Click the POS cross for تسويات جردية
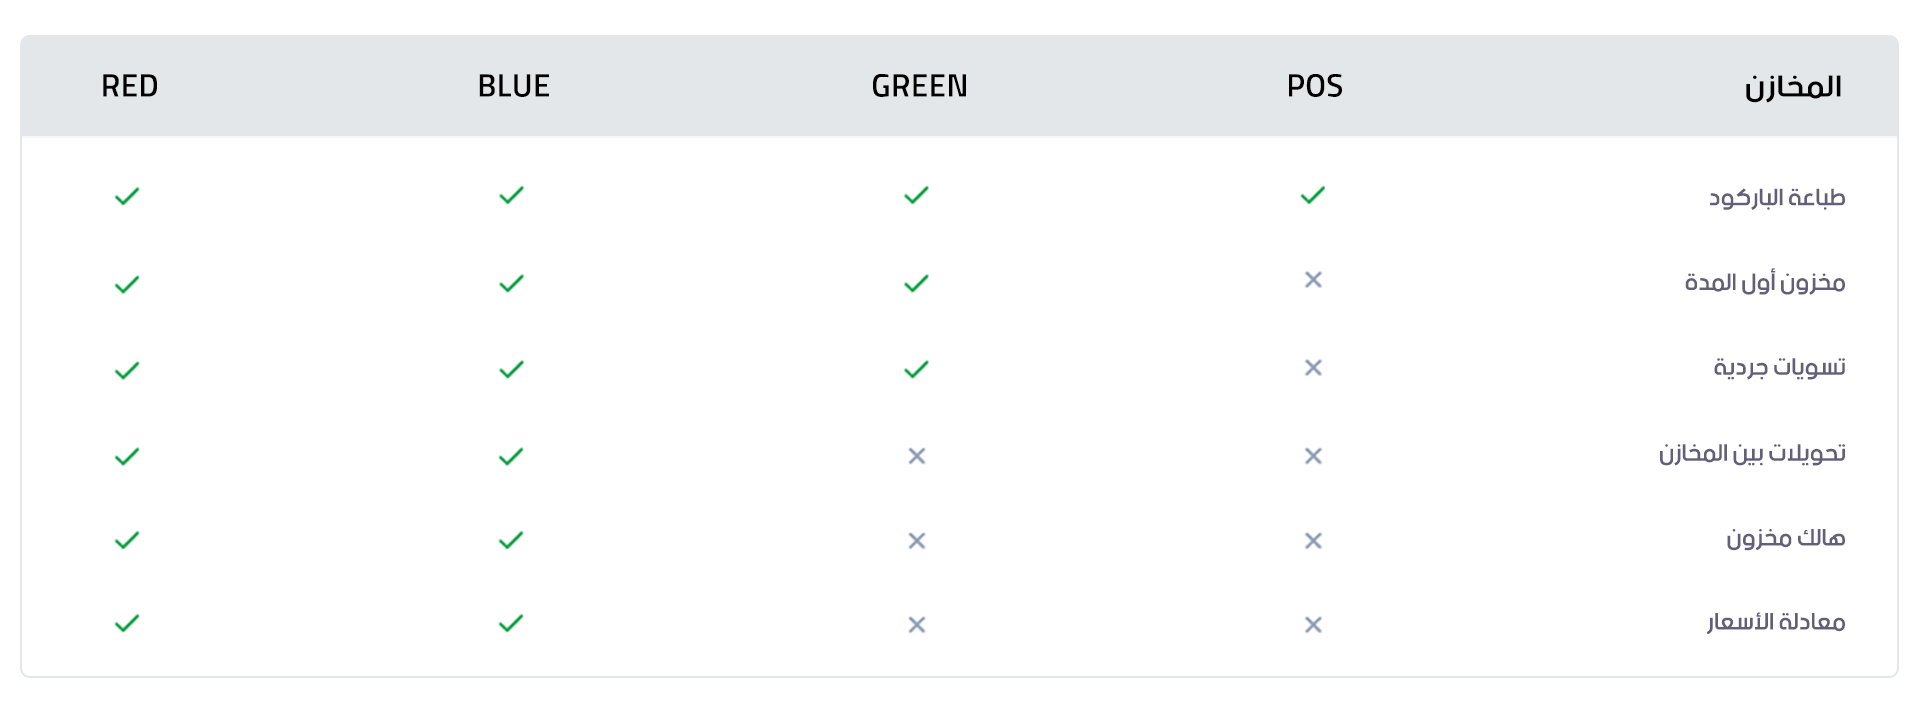Image resolution: width=1920 pixels, height=709 pixels. [x=1313, y=368]
